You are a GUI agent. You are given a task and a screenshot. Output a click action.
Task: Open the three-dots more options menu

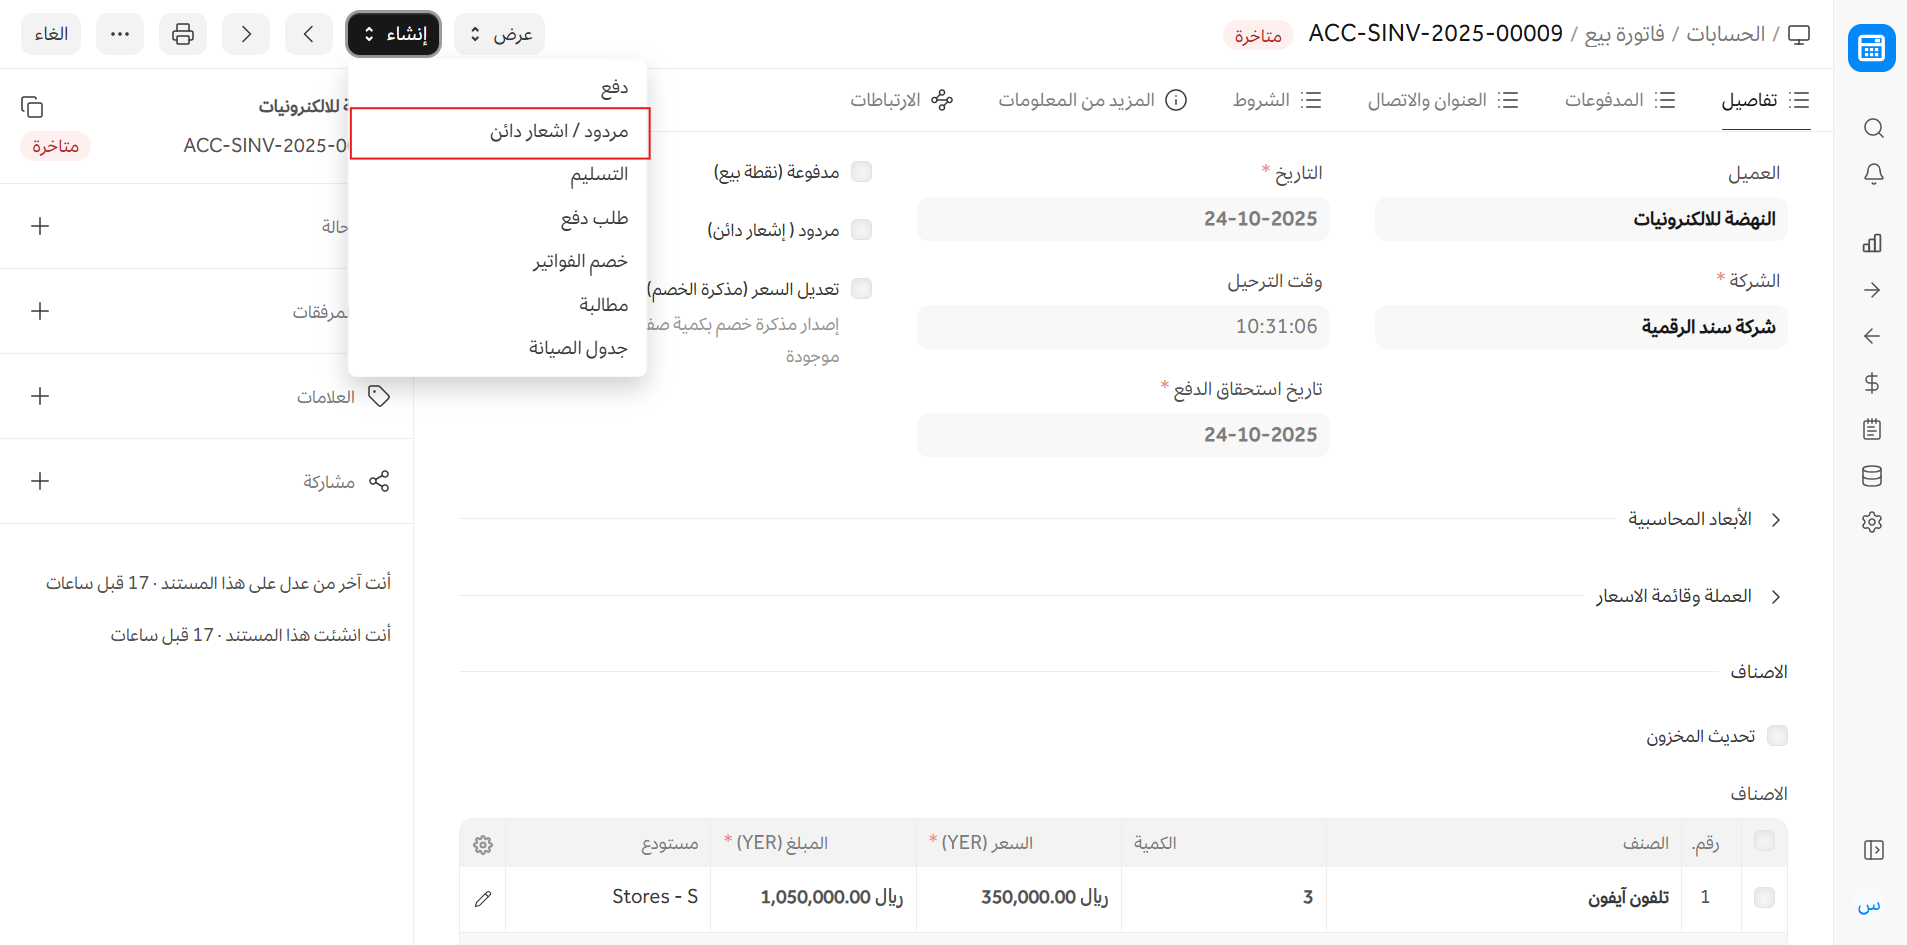pos(120,34)
